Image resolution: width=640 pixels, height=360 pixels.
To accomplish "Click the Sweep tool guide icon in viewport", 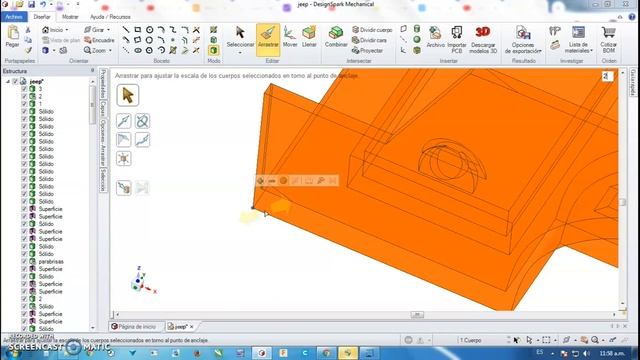I will click(142, 140).
